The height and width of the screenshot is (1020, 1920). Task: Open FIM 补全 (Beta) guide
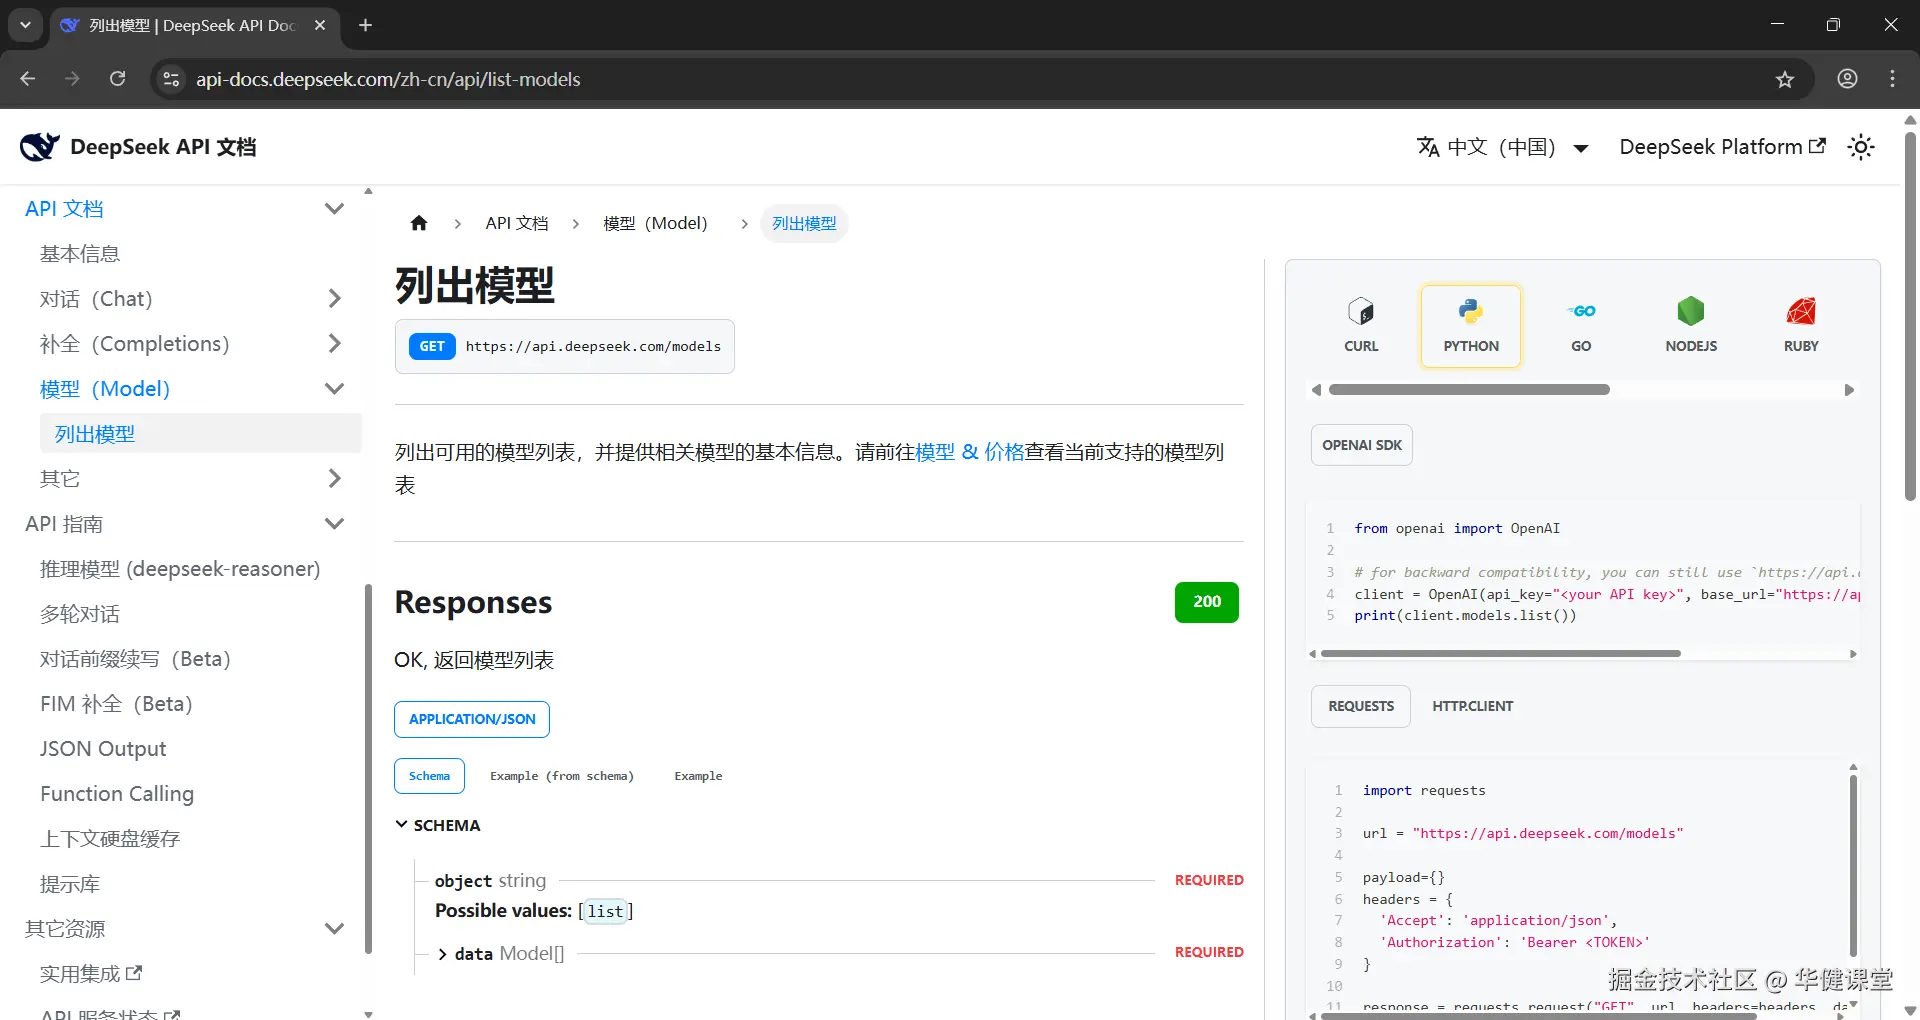point(116,704)
